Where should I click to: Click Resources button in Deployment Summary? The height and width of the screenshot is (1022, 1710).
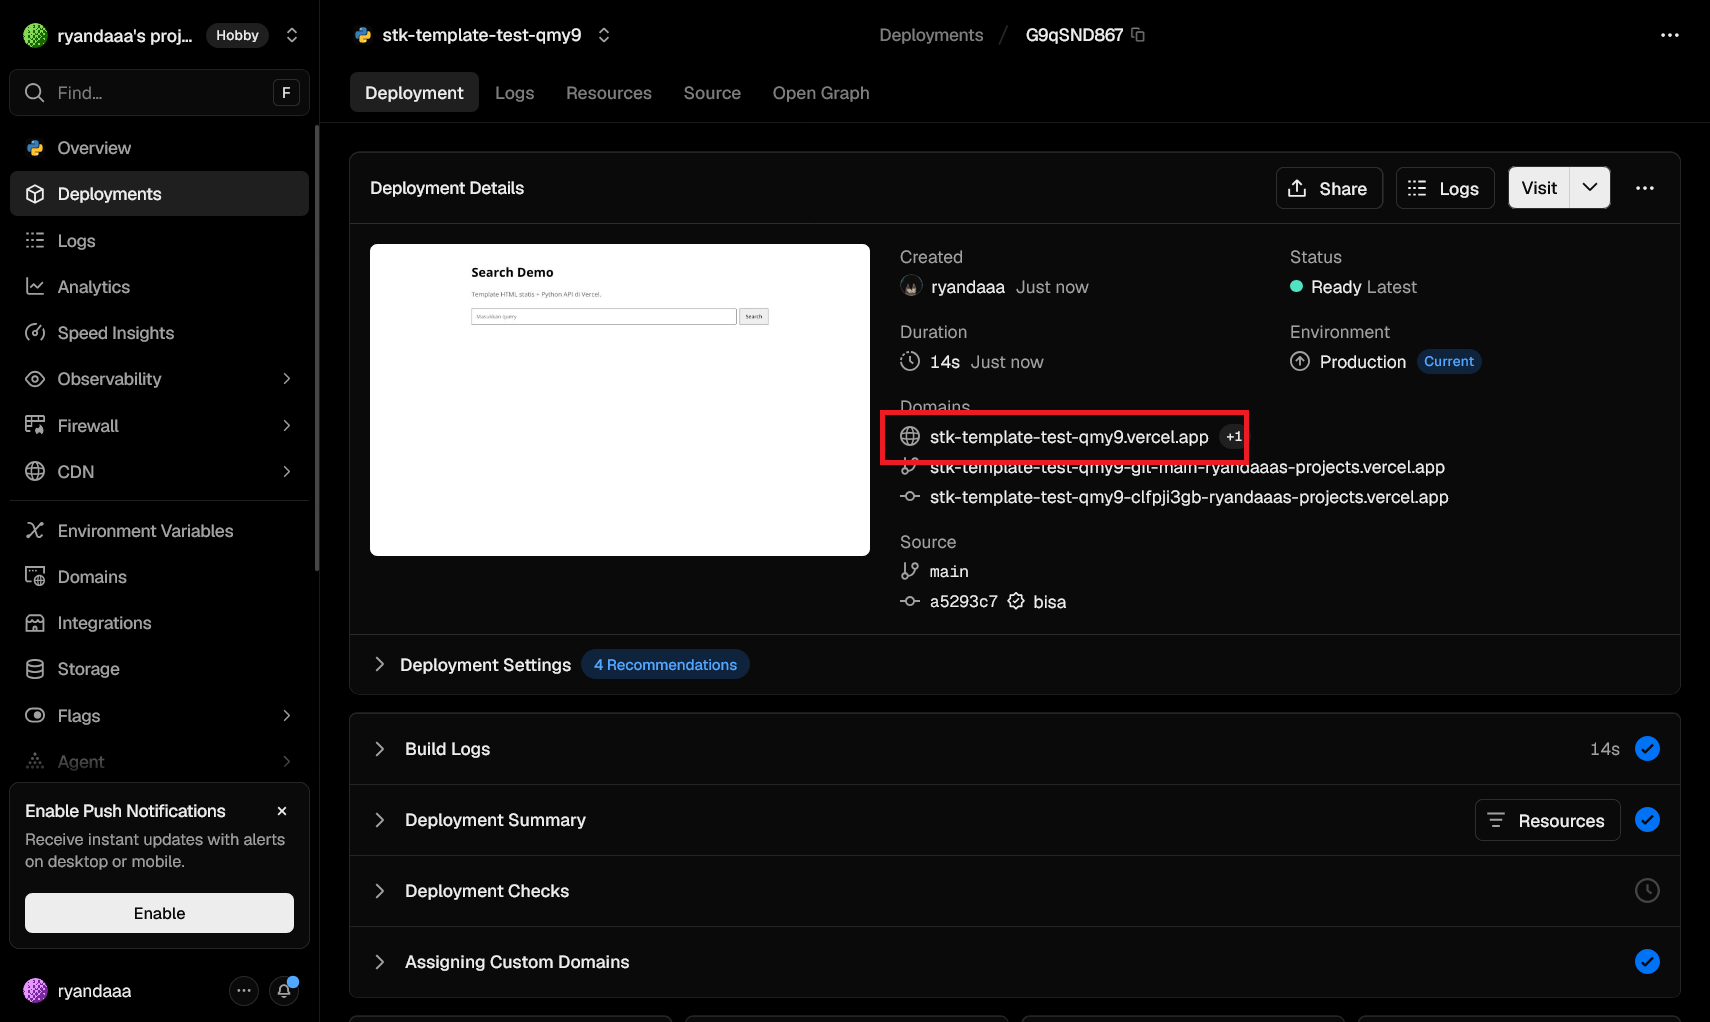pos(1548,820)
